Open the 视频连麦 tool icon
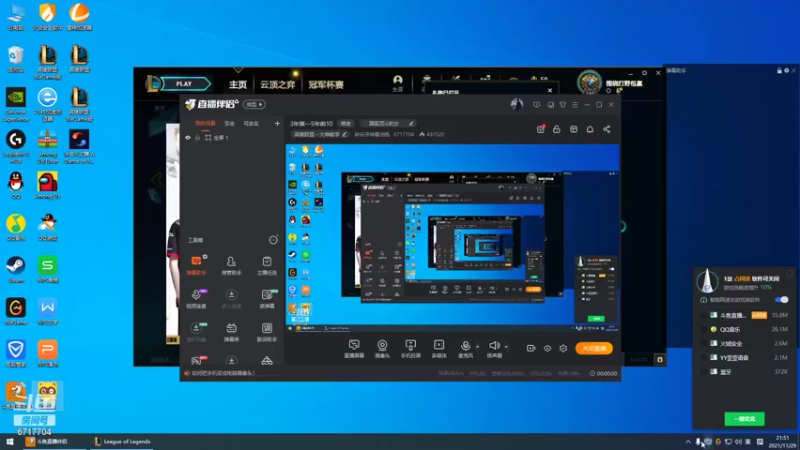The height and width of the screenshot is (450, 800). (196, 298)
